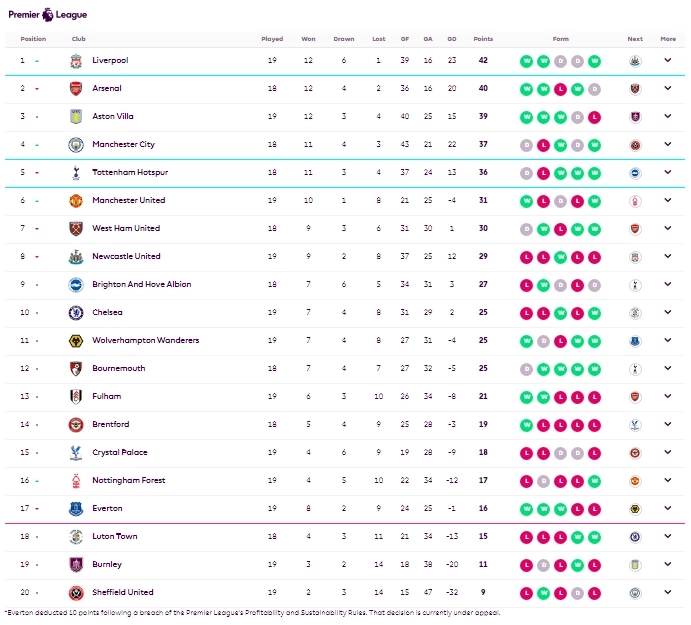
Task: Click the Tottenham Hotspur crest icon
Action: pyautogui.click(x=76, y=173)
